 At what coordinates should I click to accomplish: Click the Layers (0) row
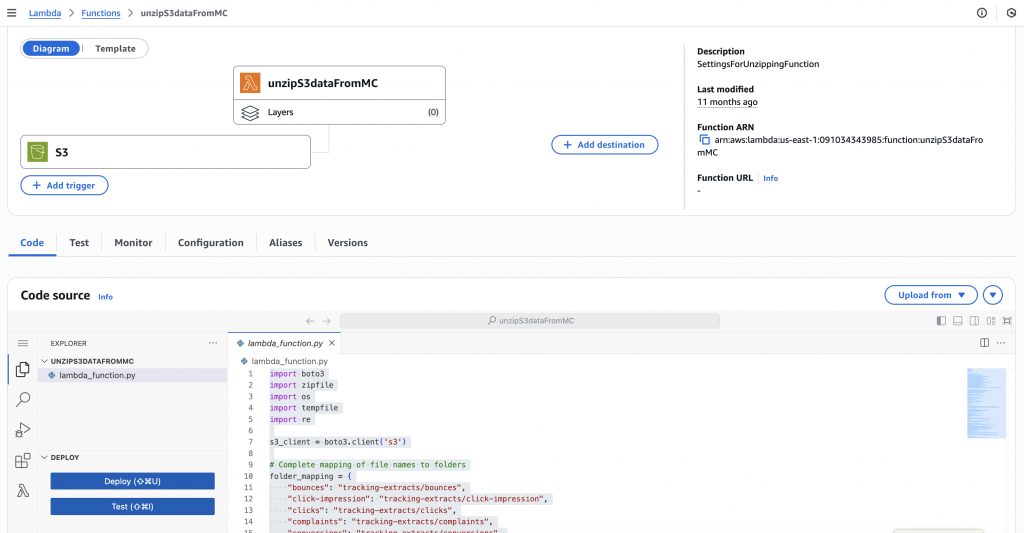340,112
